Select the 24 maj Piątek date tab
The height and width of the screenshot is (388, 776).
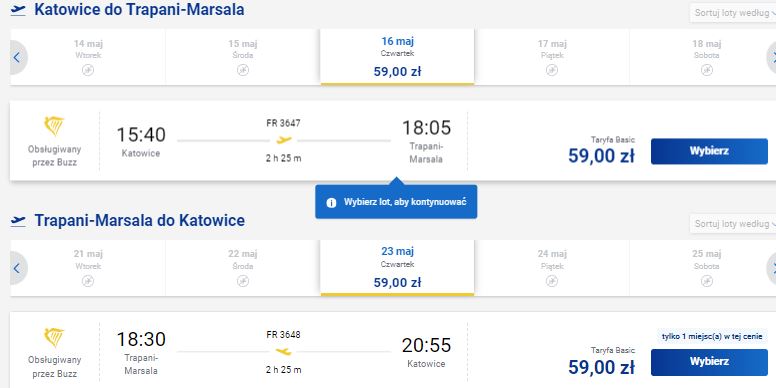tap(552, 268)
